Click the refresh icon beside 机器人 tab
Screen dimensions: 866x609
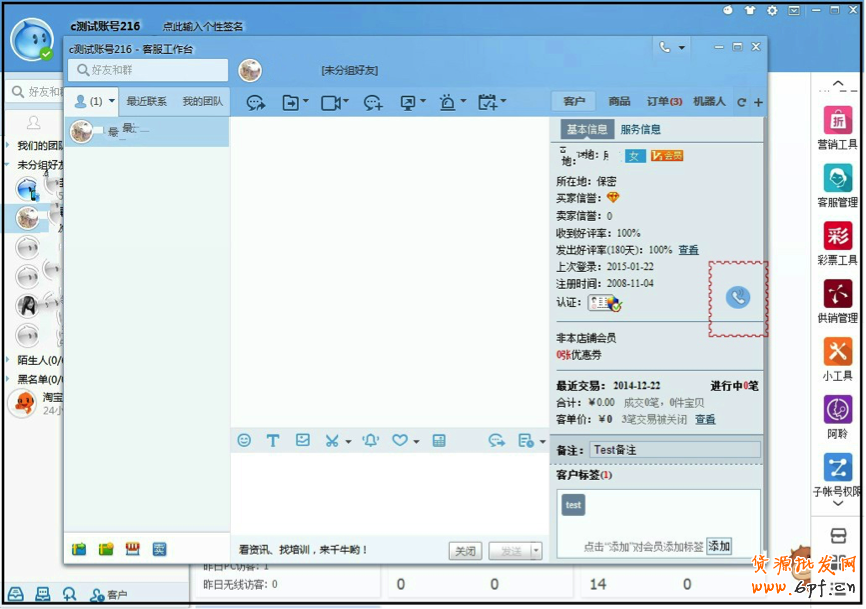[741, 102]
